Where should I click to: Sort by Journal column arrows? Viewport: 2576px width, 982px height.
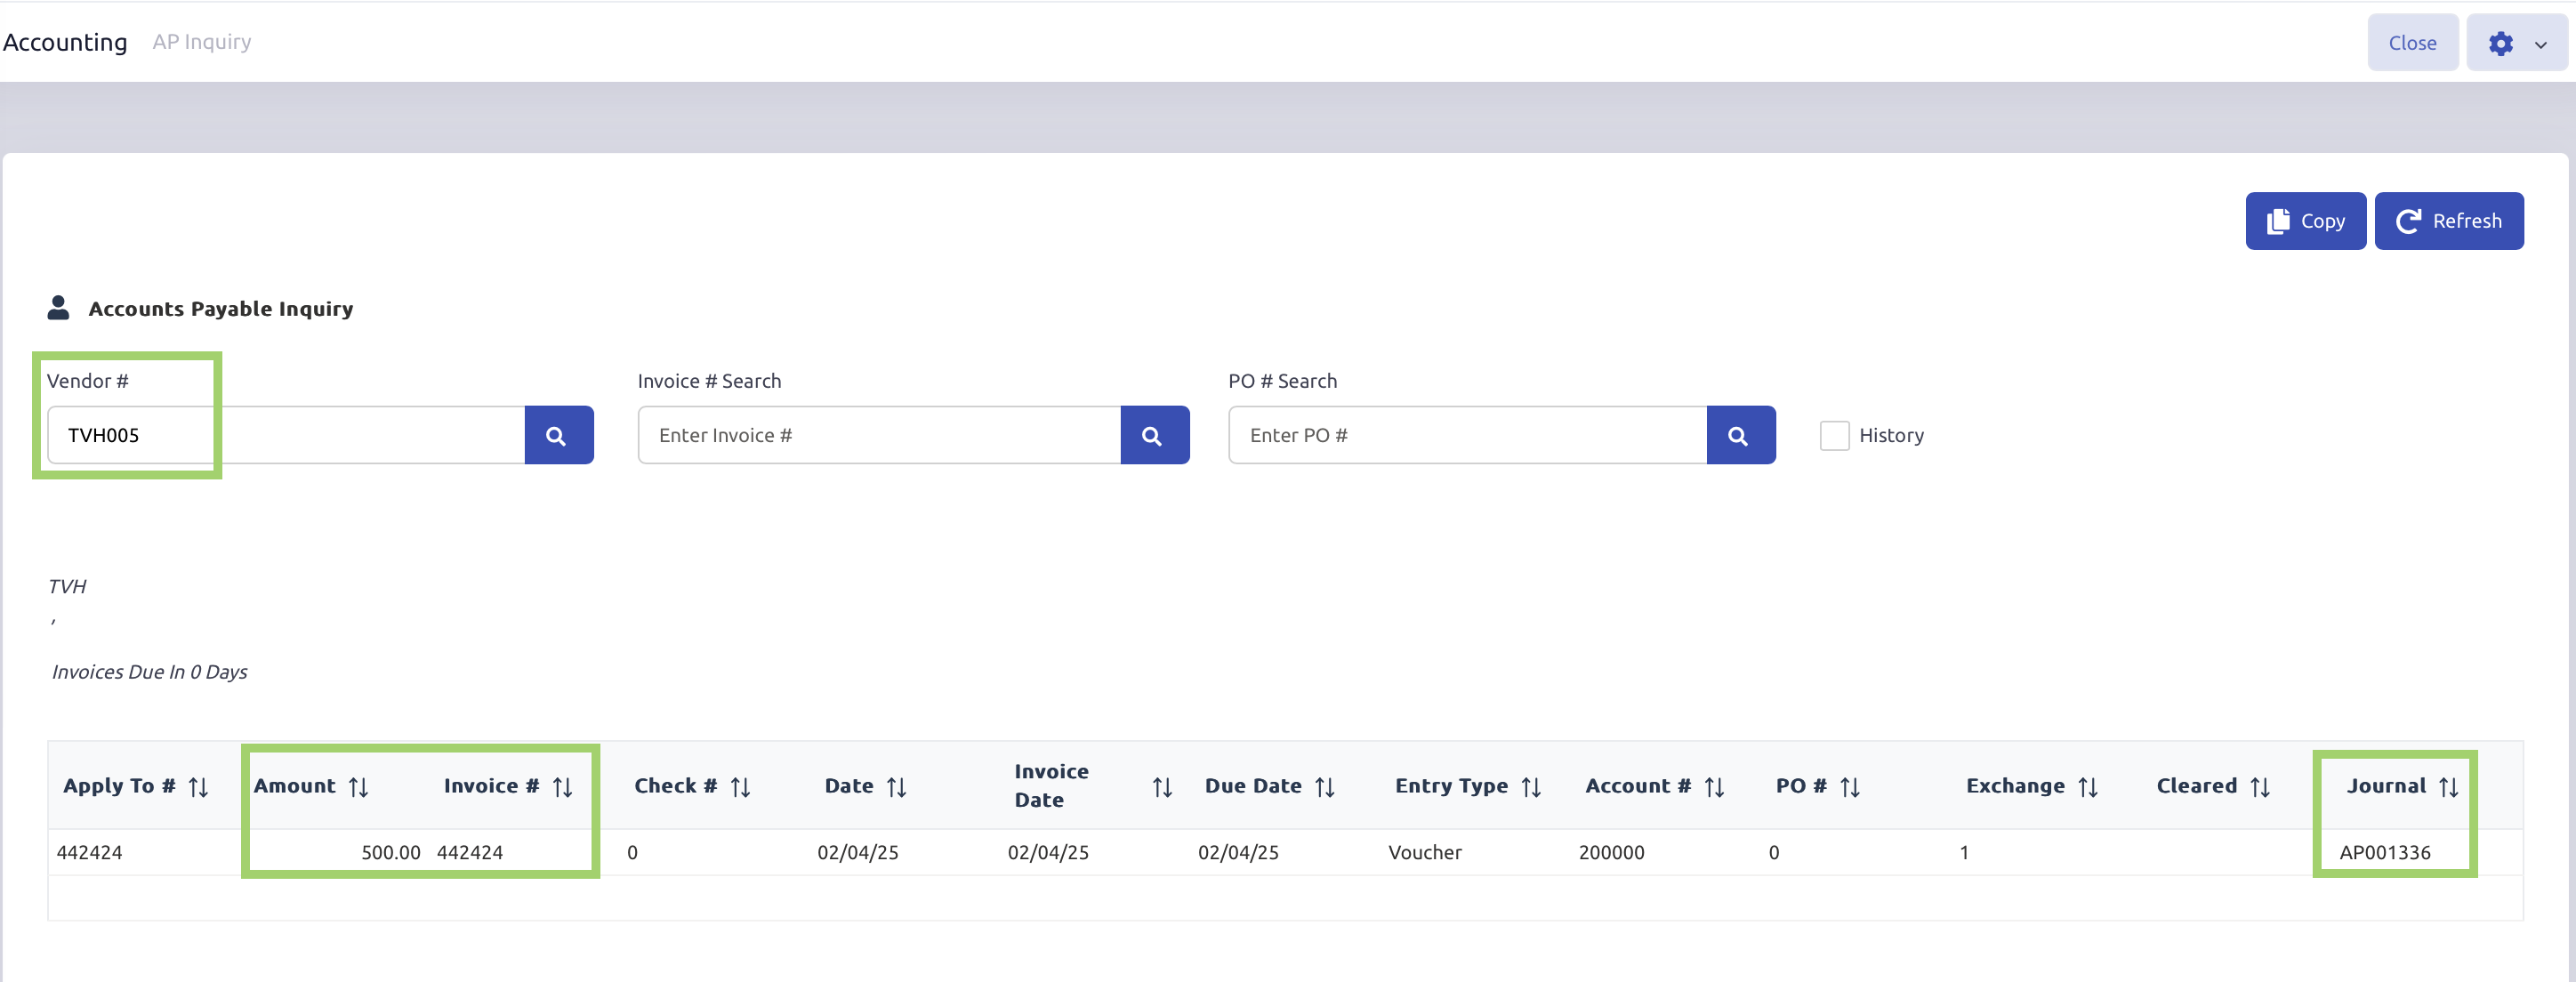coord(2448,788)
